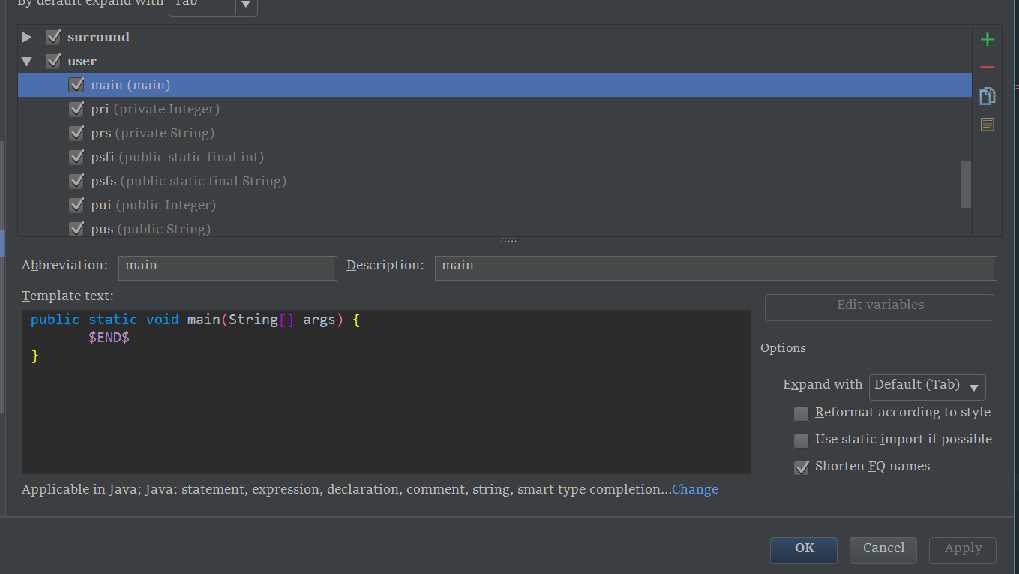Screen dimensions: 1019x574
Task: Add a new live template with plus icon
Action: 987,40
